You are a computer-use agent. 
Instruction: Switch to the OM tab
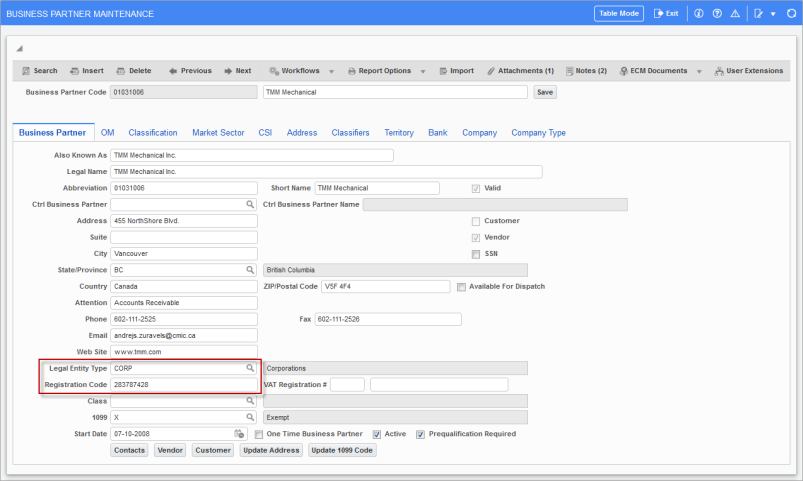pos(108,133)
